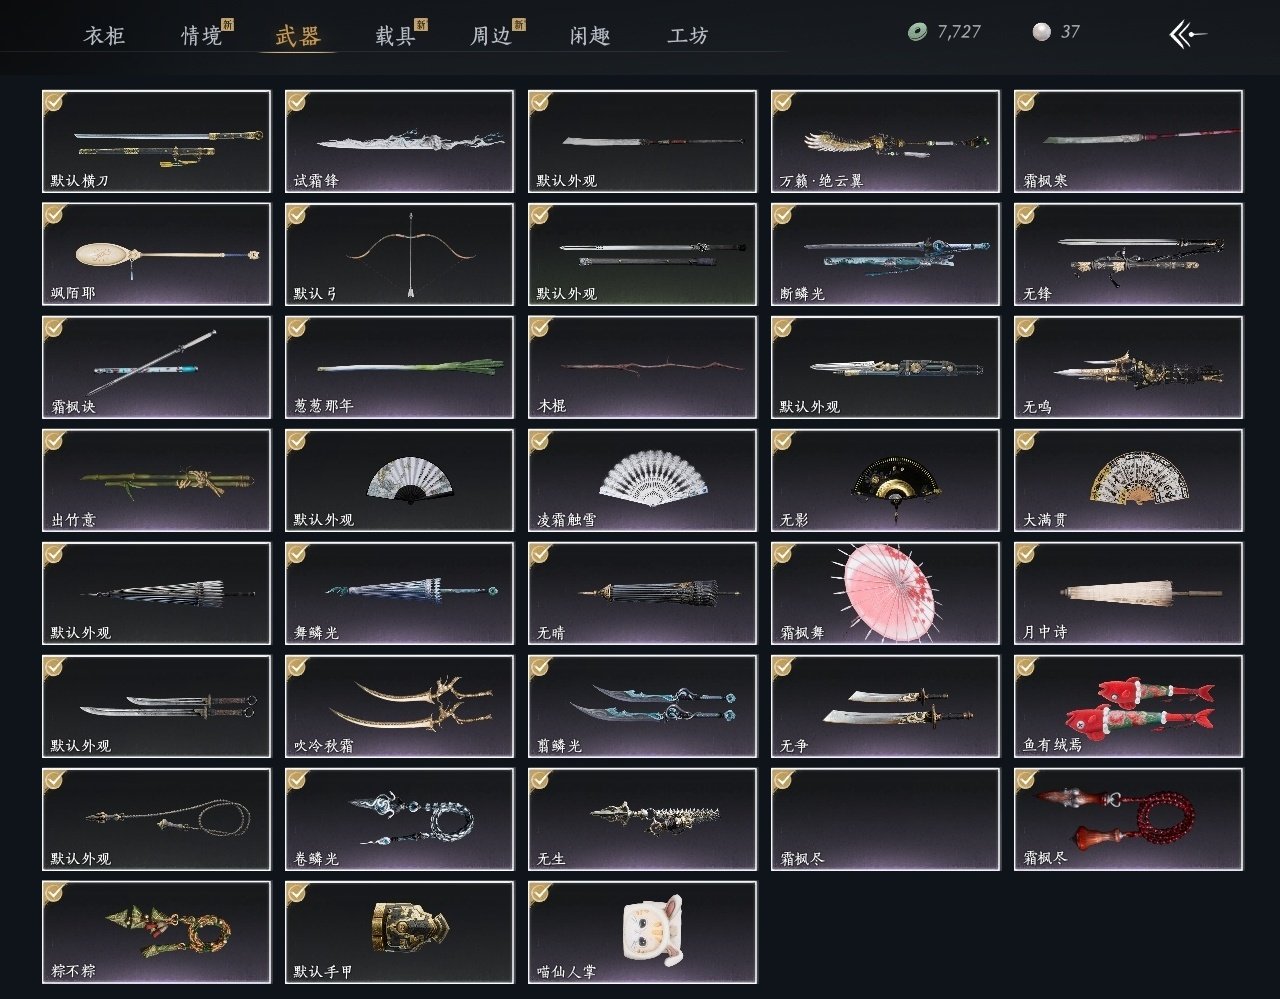The image size is (1280, 999).
Task: Select the 霜枫舞 pink umbrella skin
Action: click(885, 593)
